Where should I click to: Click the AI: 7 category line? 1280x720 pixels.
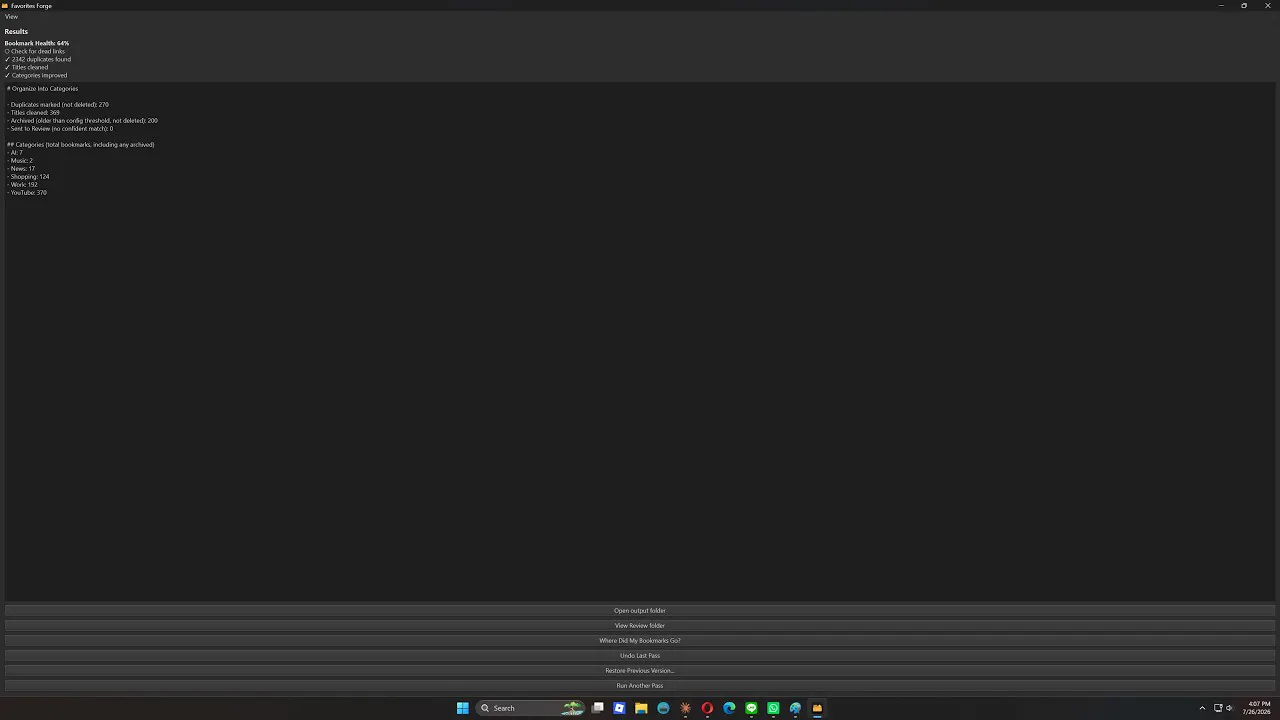point(15,153)
